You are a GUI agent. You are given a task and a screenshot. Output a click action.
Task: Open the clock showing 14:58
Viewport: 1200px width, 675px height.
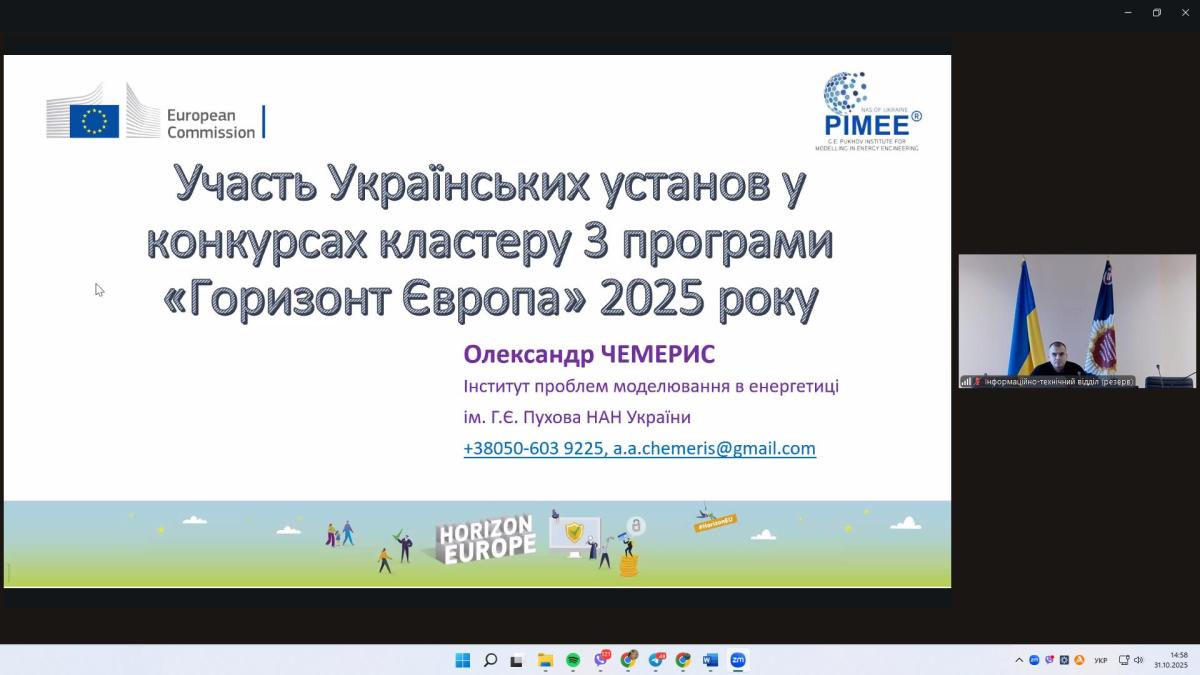[x=1169, y=660]
